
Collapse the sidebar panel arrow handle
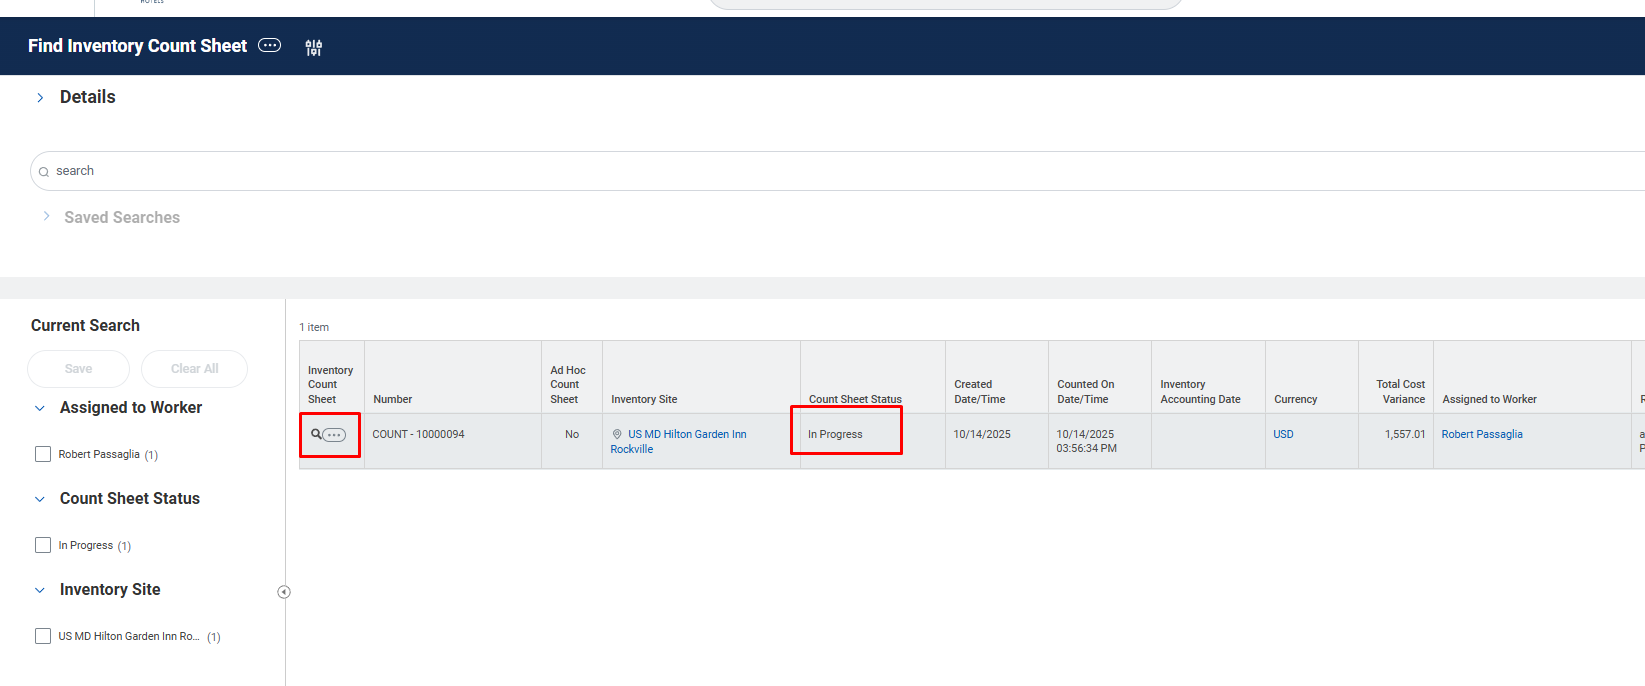tap(284, 592)
